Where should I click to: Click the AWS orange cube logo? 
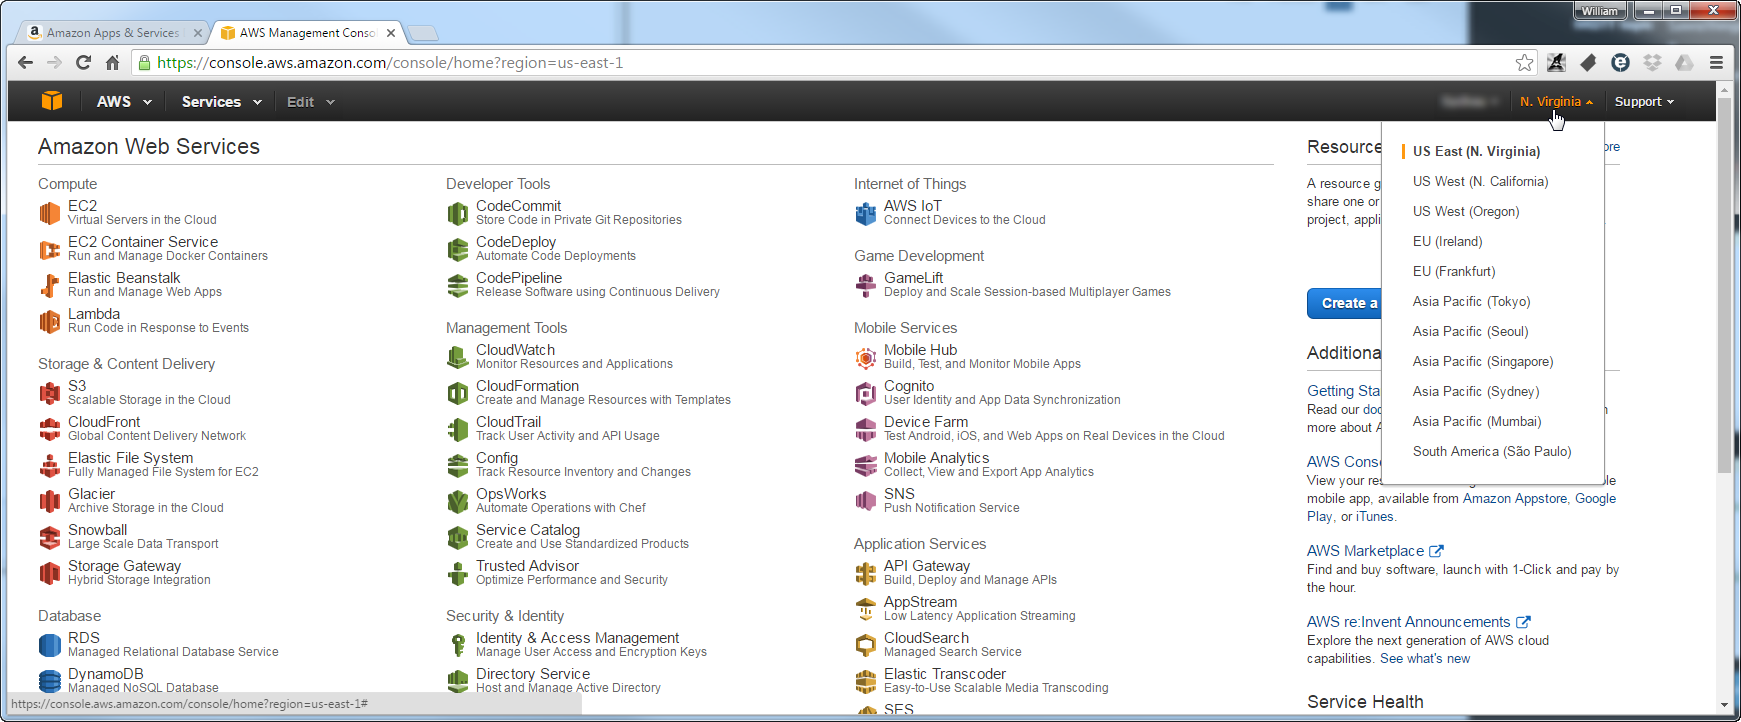(52, 101)
